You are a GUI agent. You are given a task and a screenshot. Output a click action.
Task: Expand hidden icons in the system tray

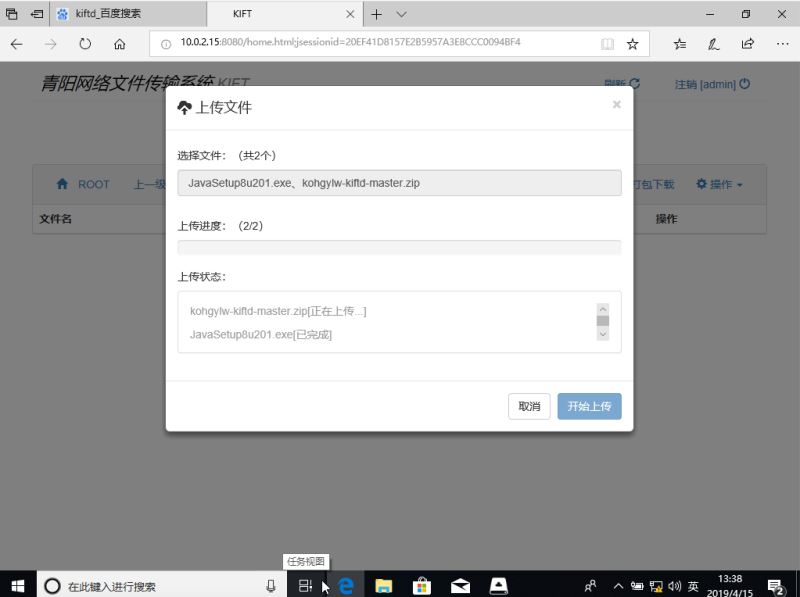[618, 586]
